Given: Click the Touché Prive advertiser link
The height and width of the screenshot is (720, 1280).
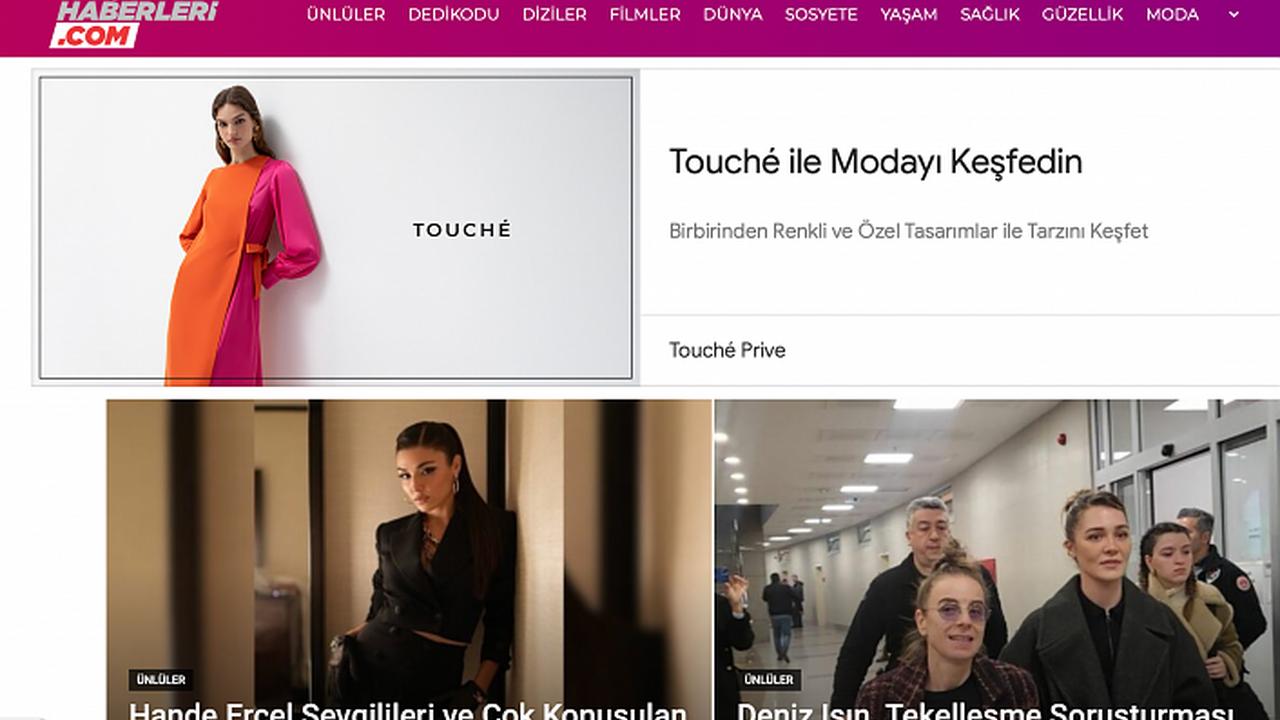Looking at the screenshot, I should pyautogui.click(x=727, y=350).
